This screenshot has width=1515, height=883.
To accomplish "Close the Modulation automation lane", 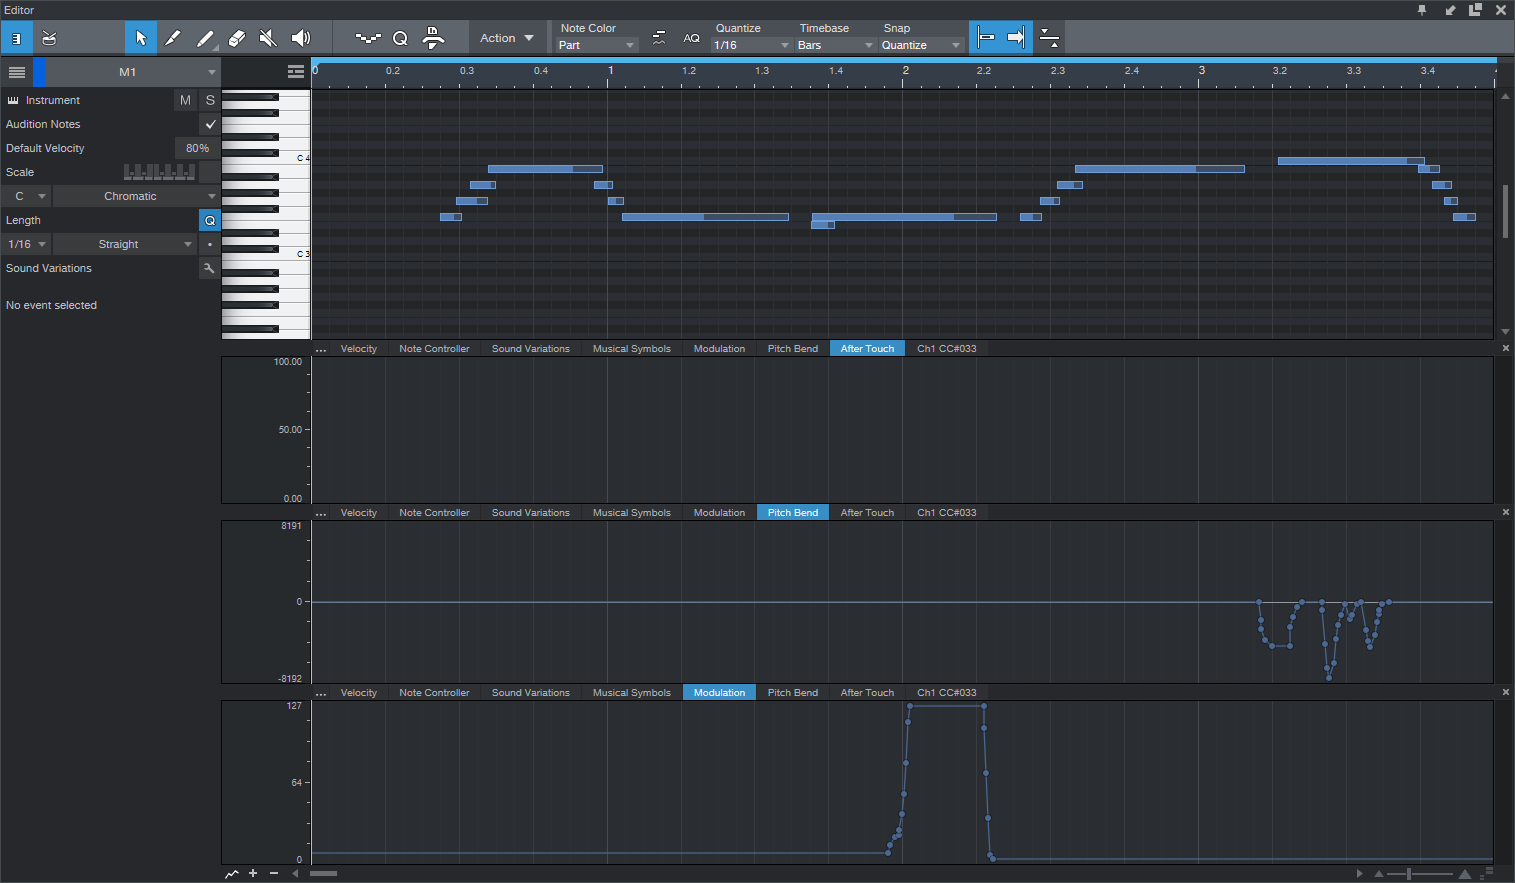I will coord(1506,692).
